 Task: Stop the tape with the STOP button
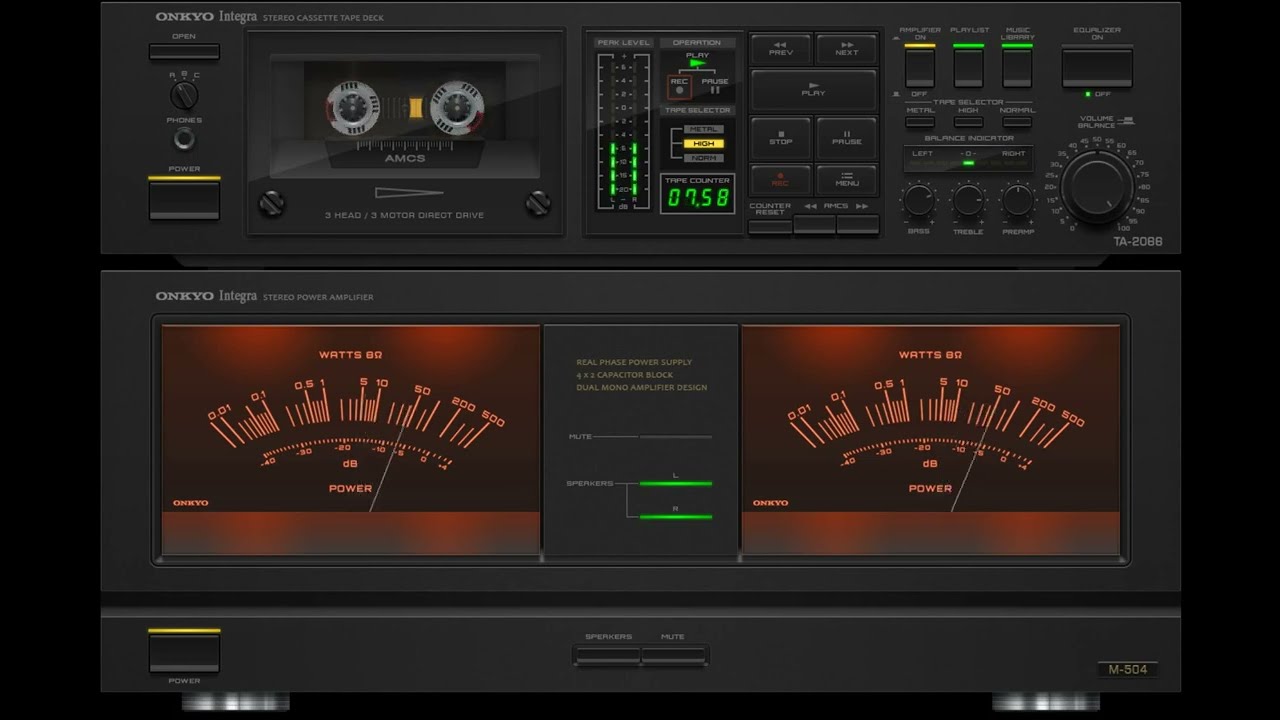[781, 138]
